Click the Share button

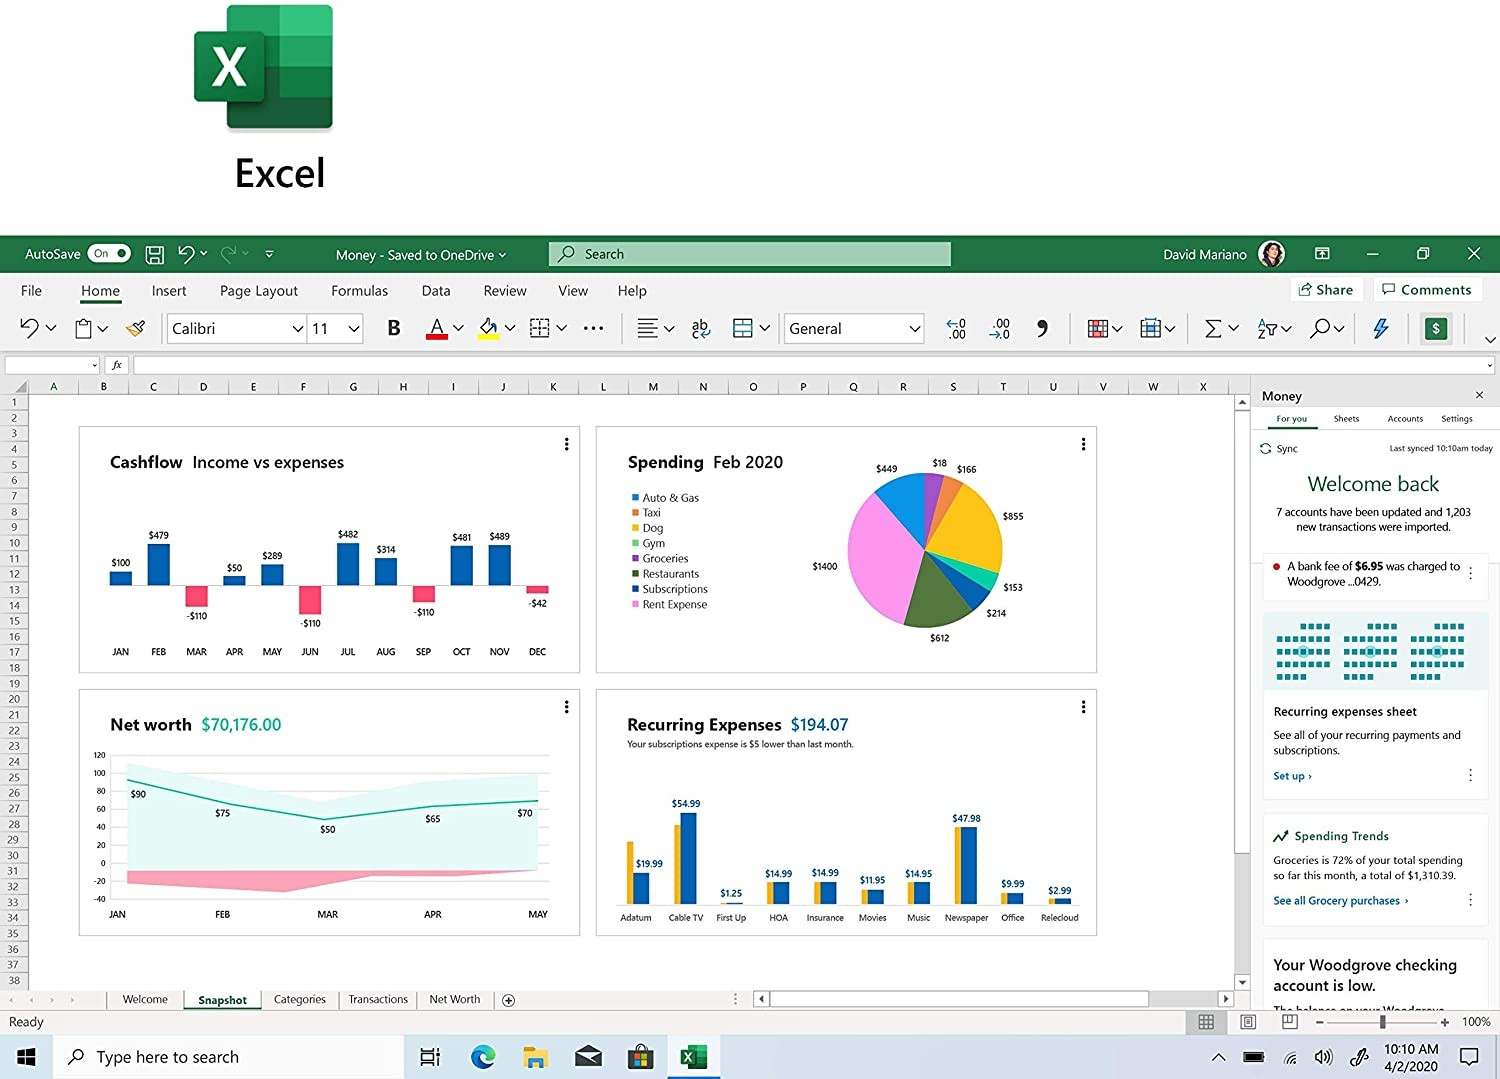(1325, 290)
